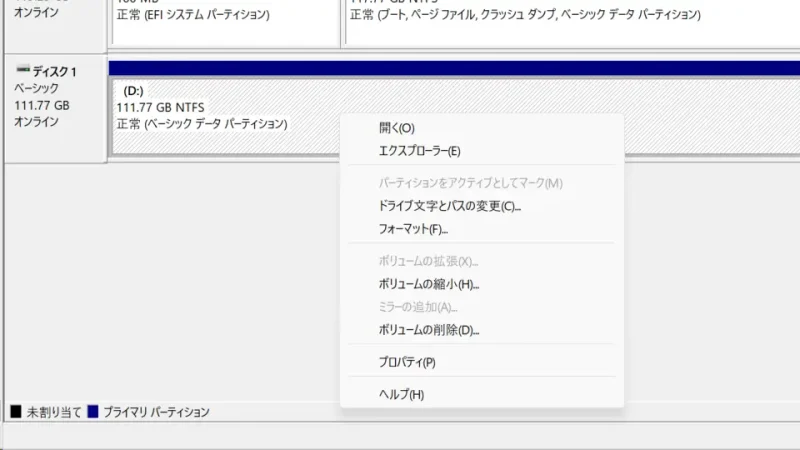
Task: Click the black 未割り当て legend swatch
Action: [15, 411]
